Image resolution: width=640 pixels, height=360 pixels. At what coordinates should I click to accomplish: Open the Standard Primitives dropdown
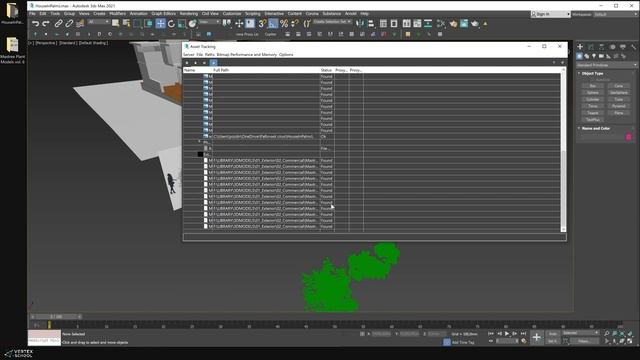point(607,65)
